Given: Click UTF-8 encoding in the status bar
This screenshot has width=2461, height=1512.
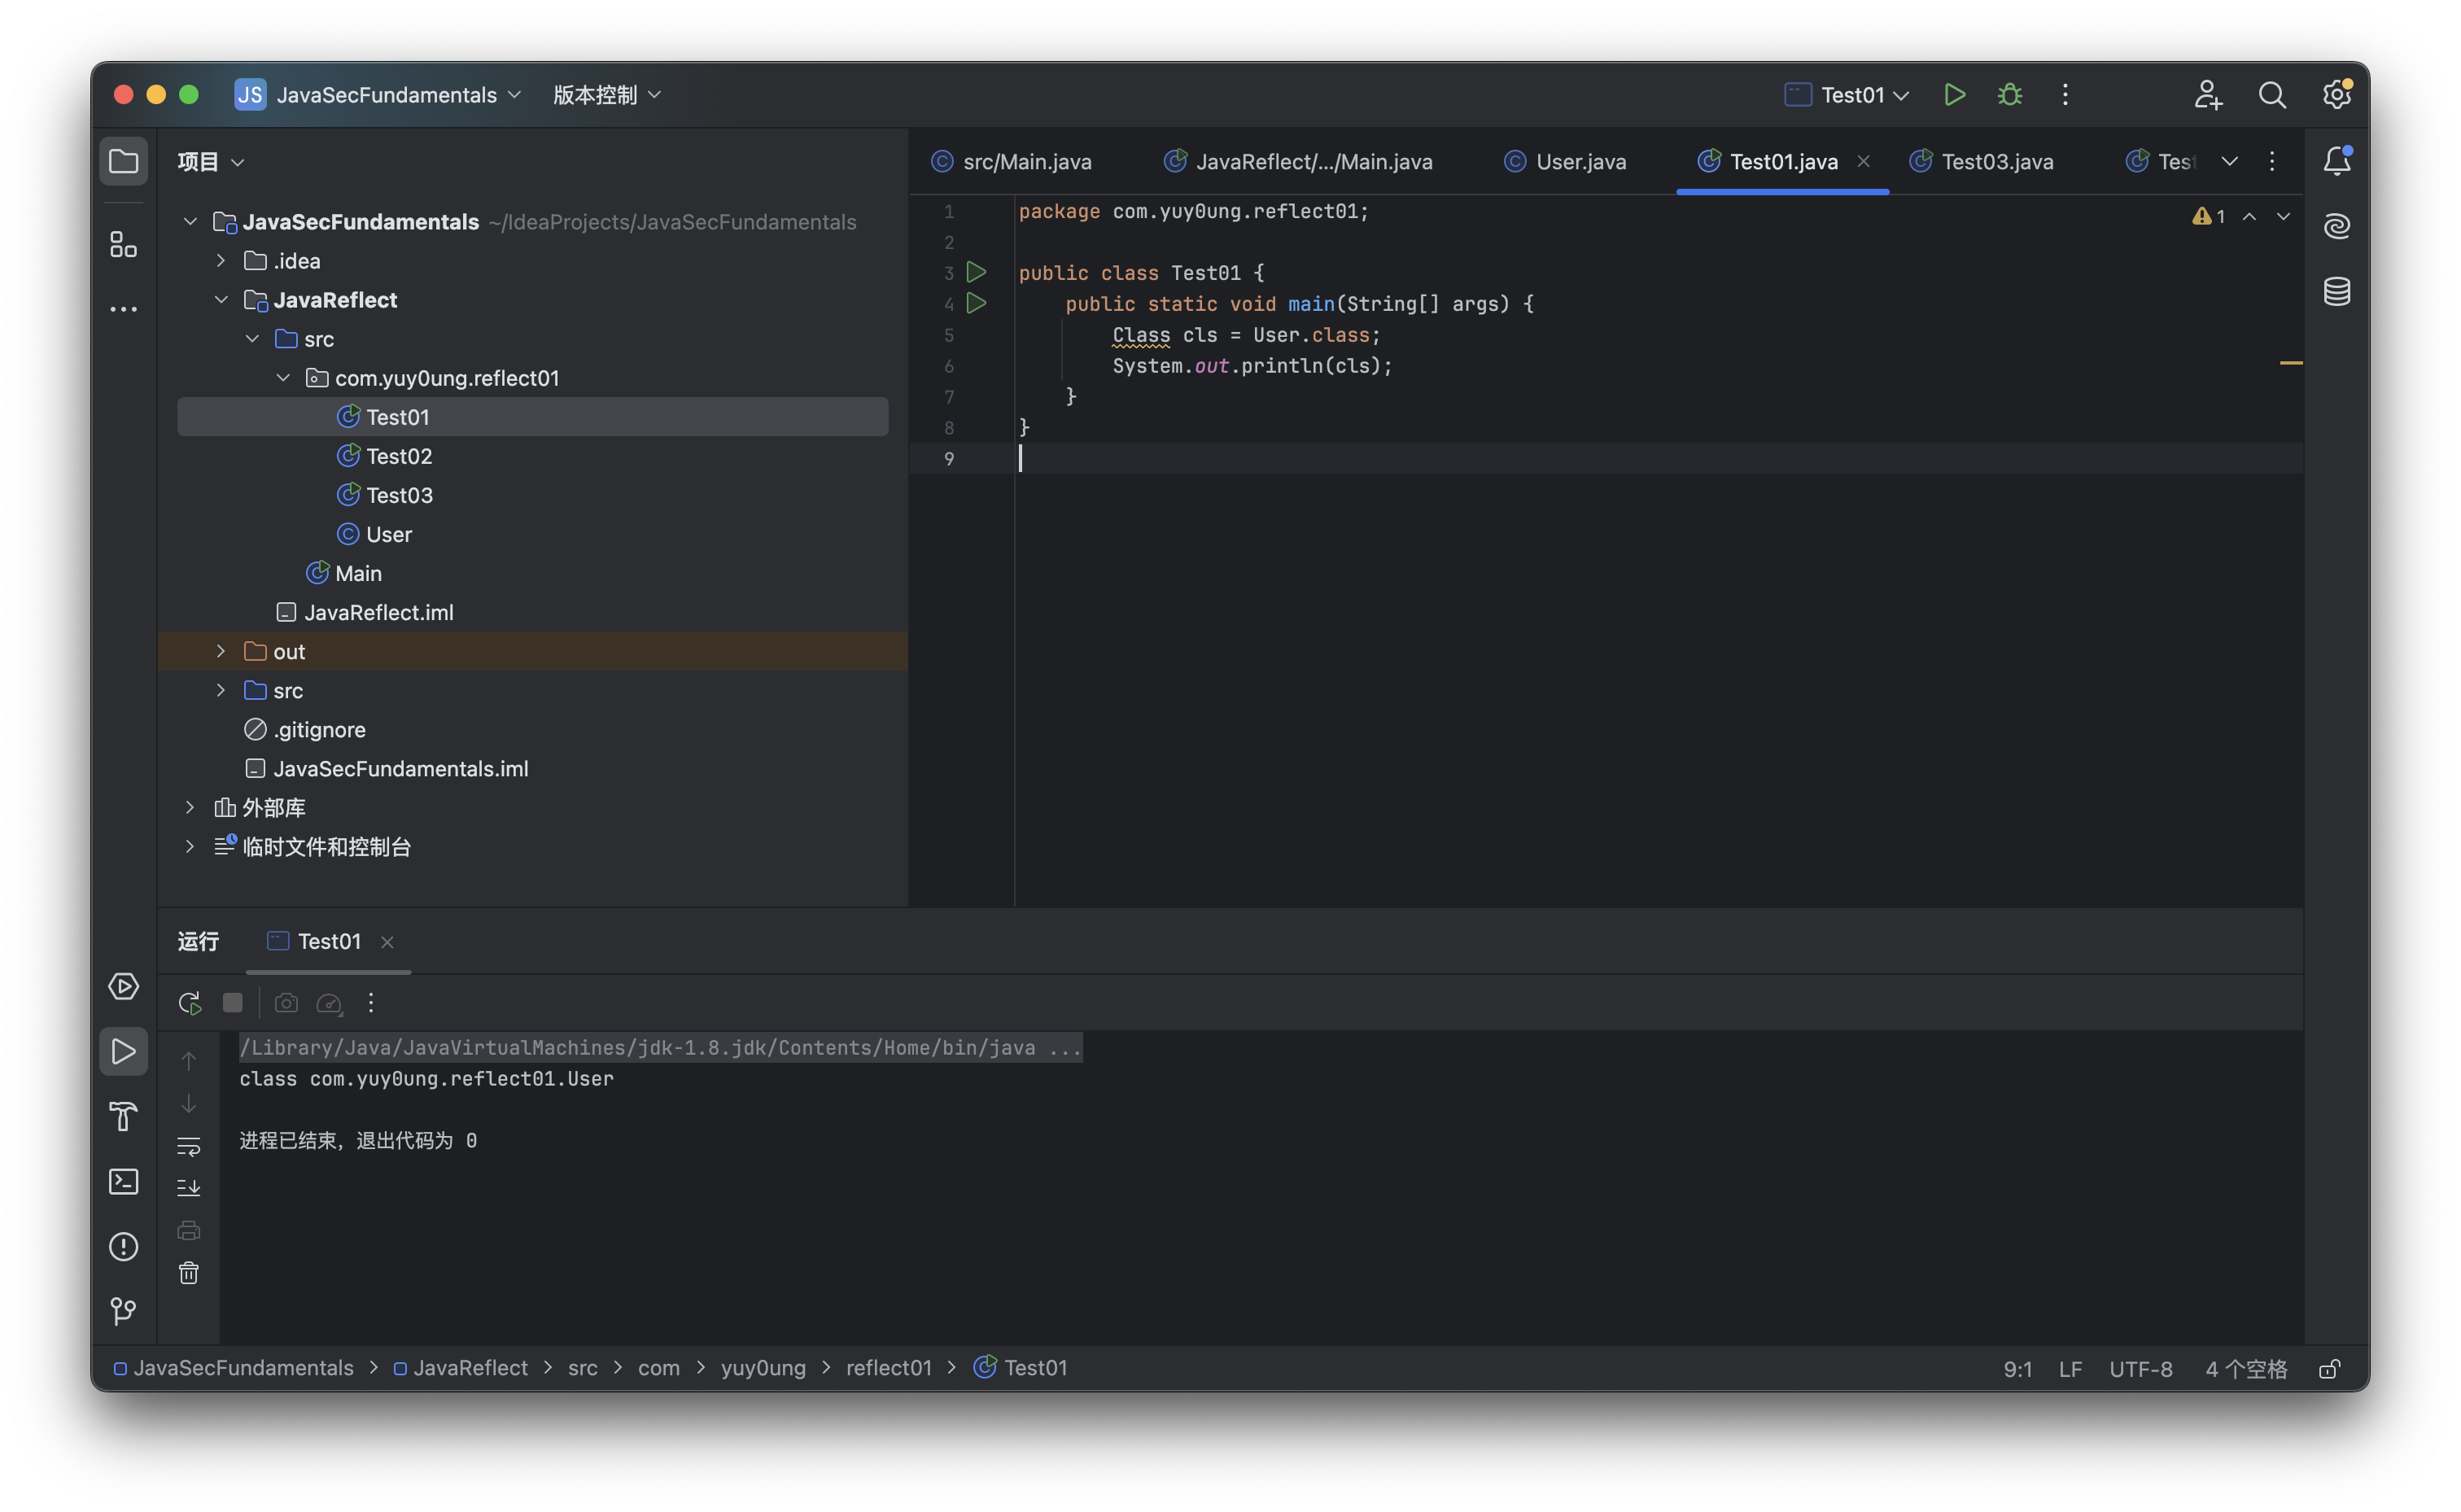Looking at the screenshot, I should (2140, 1369).
